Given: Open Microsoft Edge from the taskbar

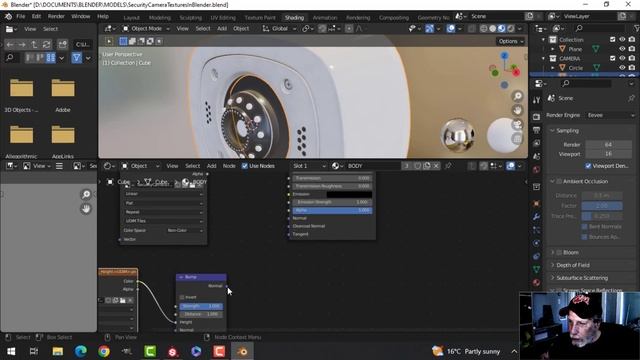Looking at the screenshot, I should [x=80, y=351].
